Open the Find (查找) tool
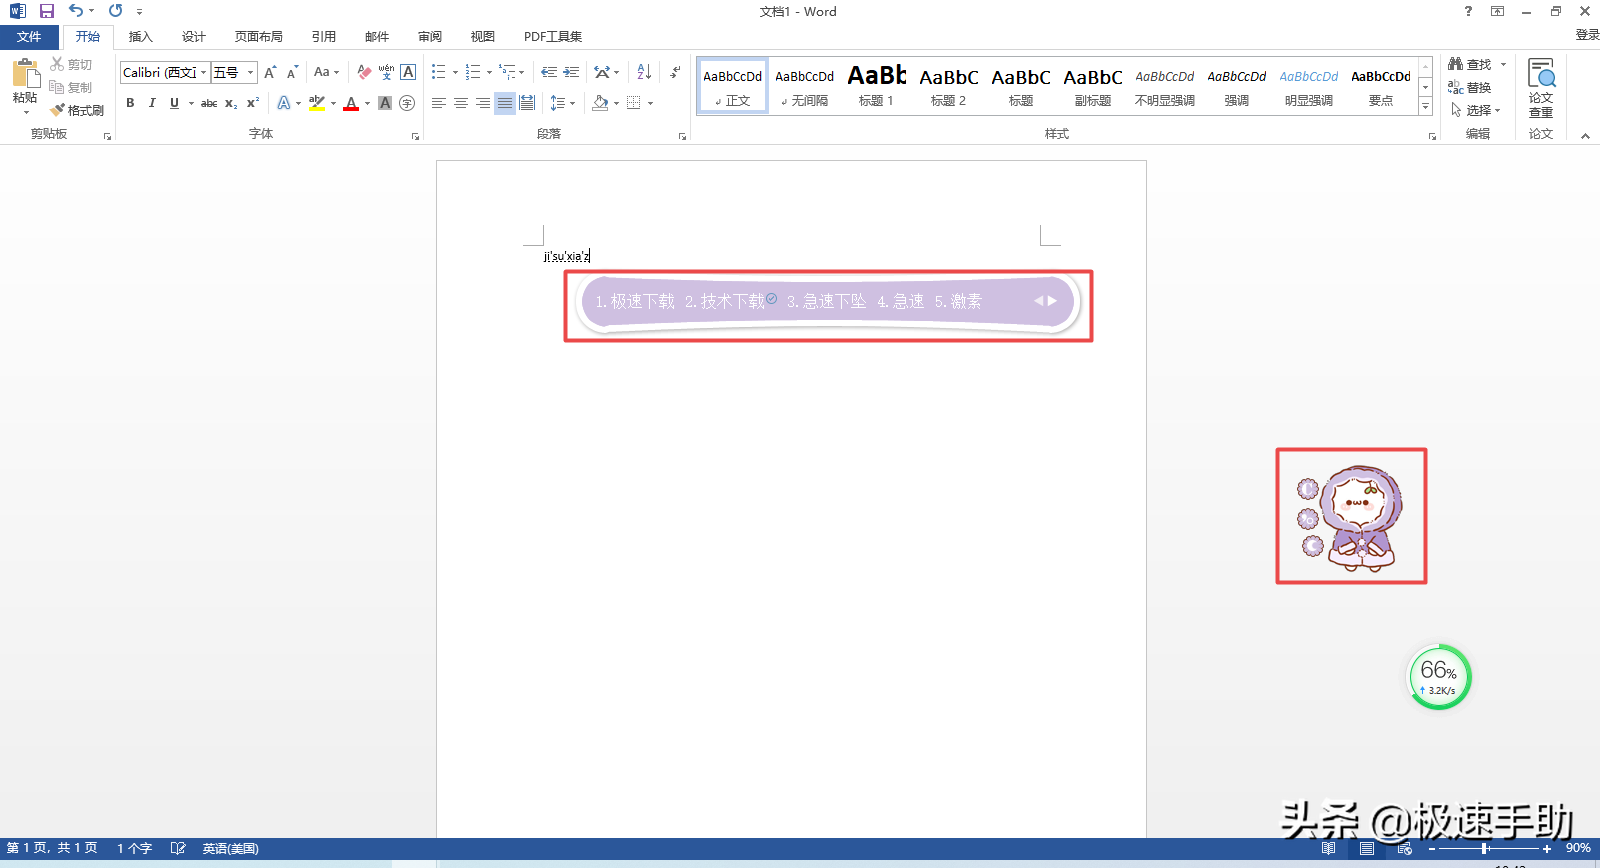Image resolution: width=1600 pixels, height=868 pixels. point(1470,64)
